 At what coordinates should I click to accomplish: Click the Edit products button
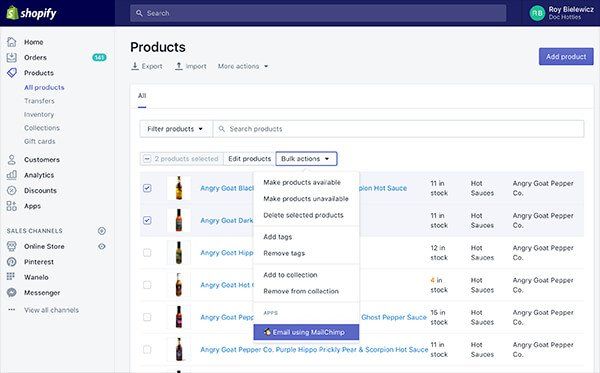click(x=249, y=159)
